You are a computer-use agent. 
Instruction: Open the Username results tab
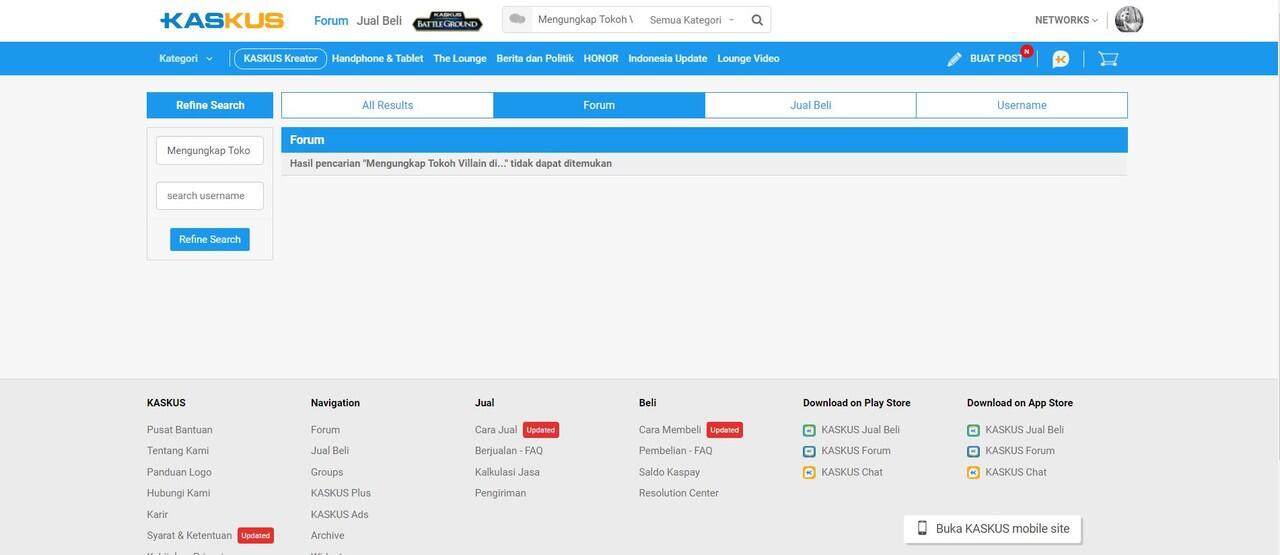coord(1022,105)
